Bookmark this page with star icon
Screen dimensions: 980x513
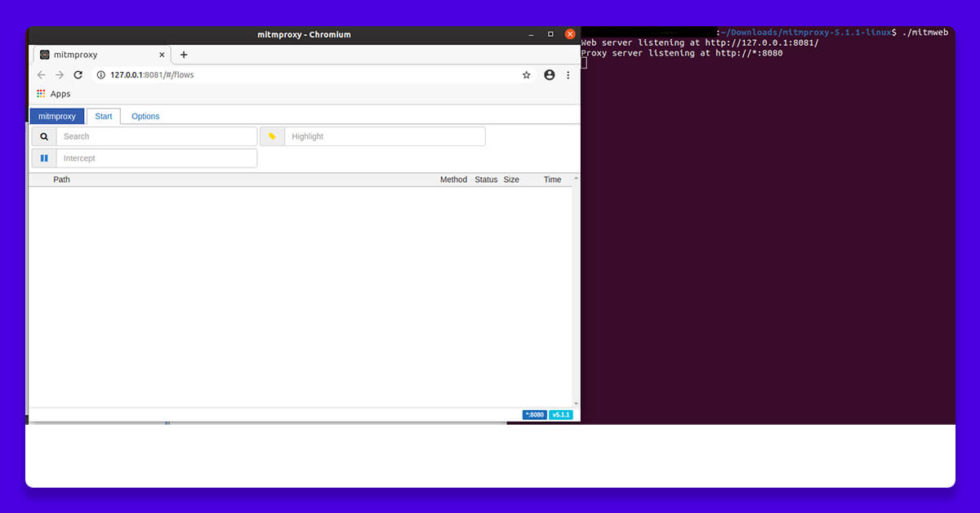pyautogui.click(x=526, y=75)
